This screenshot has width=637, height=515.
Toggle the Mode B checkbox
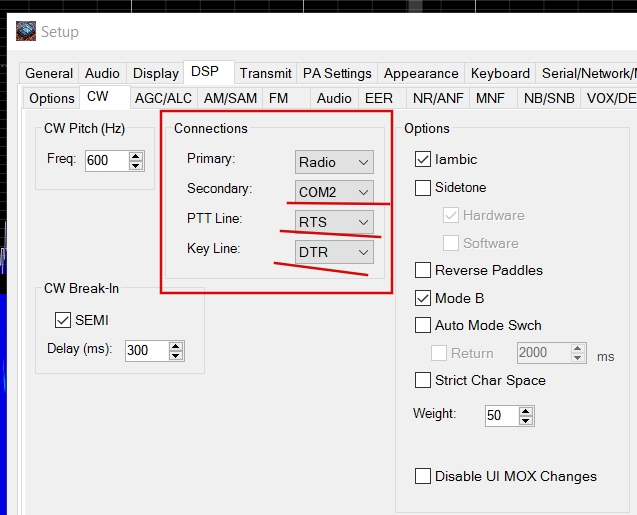tap(423, 298)
